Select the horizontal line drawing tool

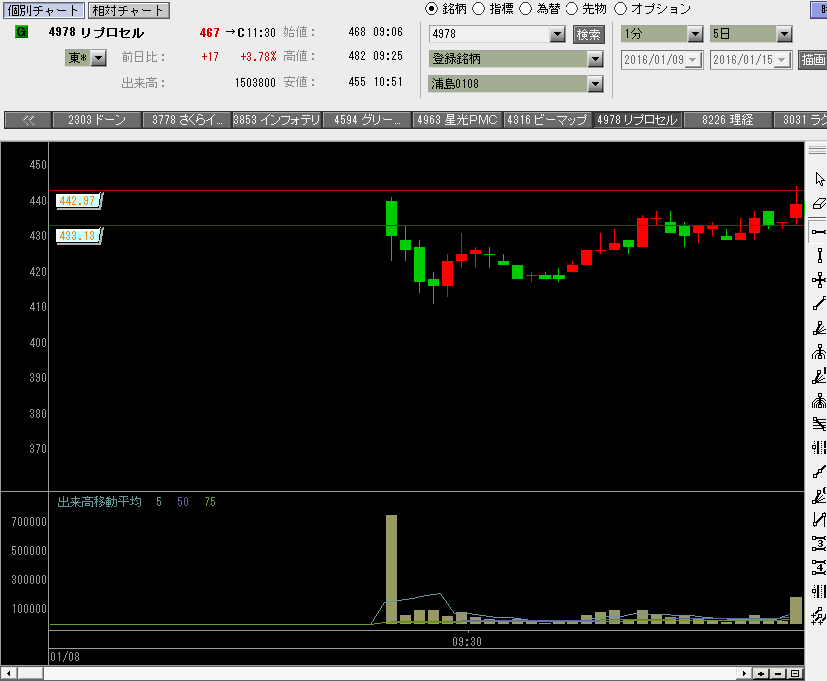(x=819, y=232)
